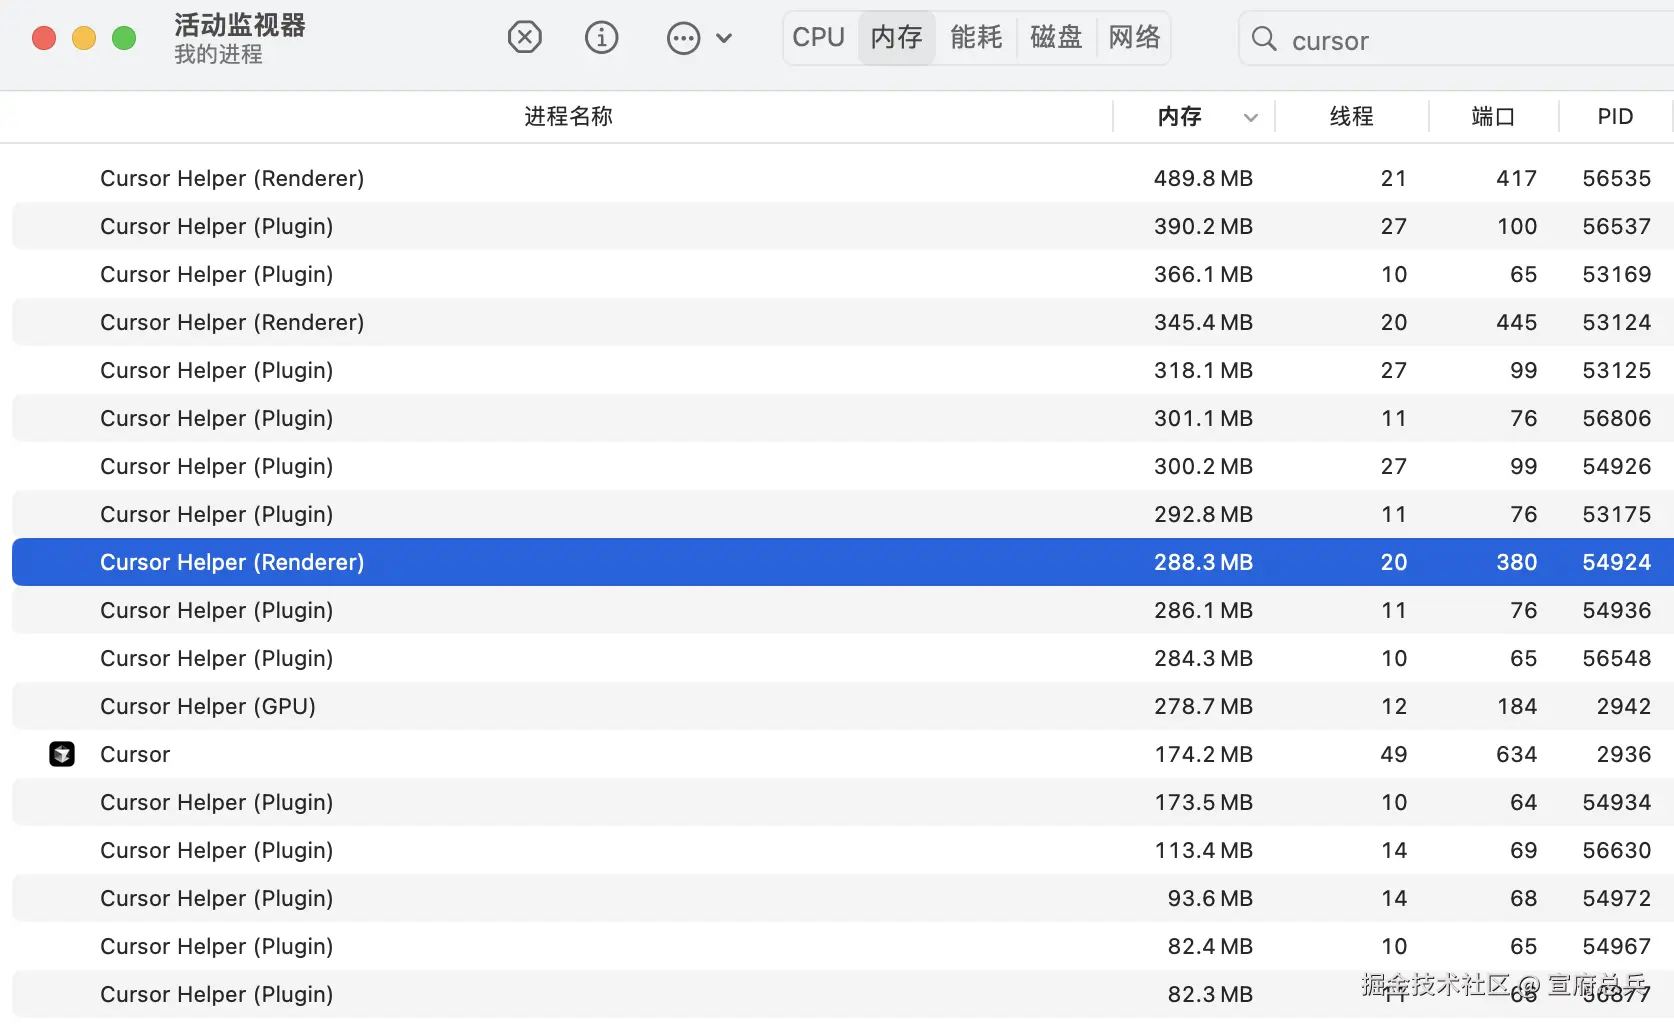Click the 线程 column header

coord(1350,116)
